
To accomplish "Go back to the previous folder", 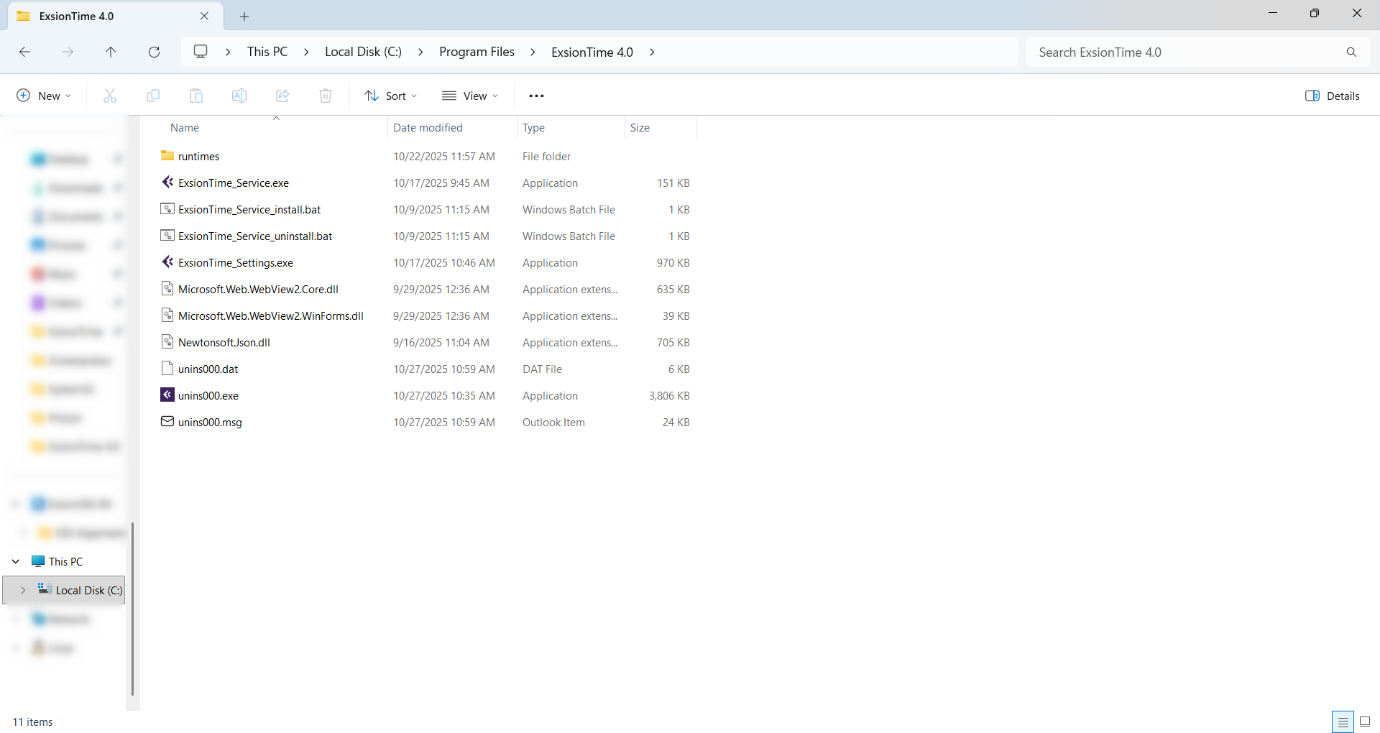I will (x=25, y=52).
